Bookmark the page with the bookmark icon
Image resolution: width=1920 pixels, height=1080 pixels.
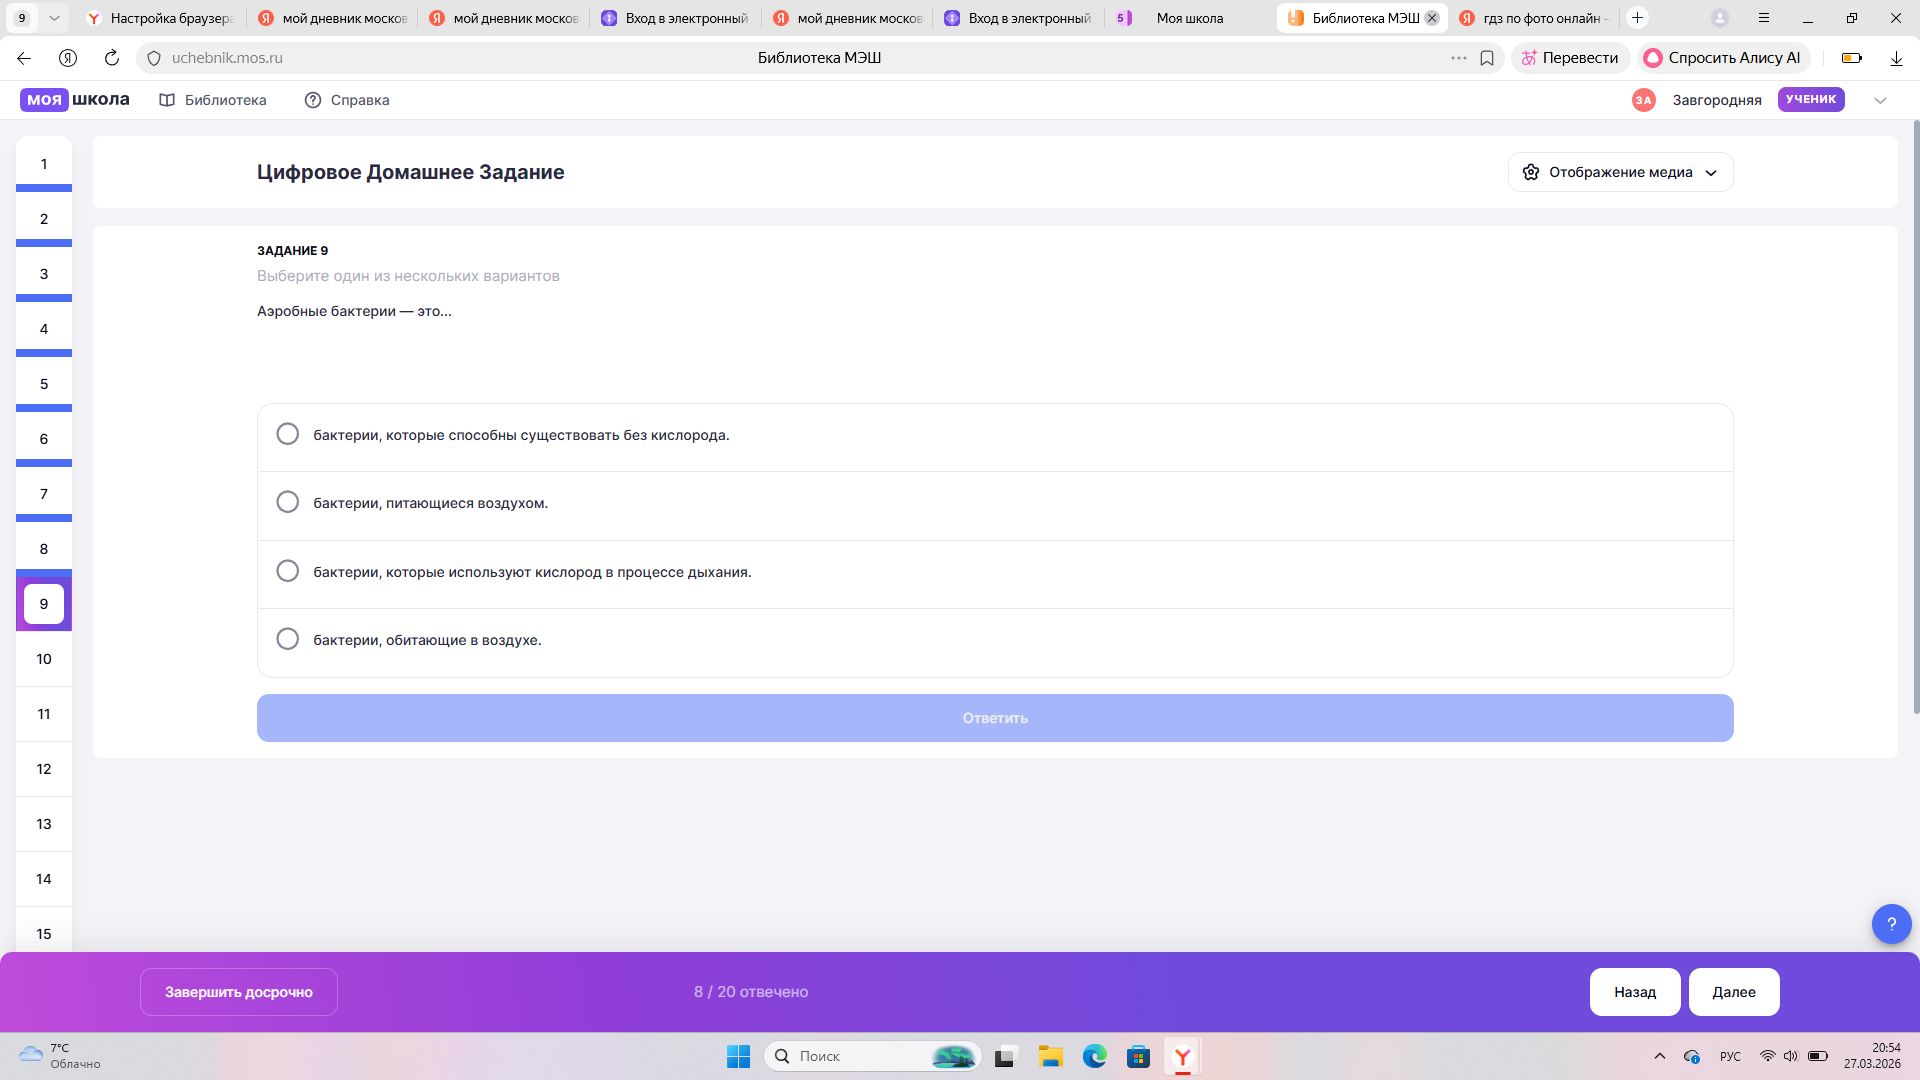[x=1487, y=58]
